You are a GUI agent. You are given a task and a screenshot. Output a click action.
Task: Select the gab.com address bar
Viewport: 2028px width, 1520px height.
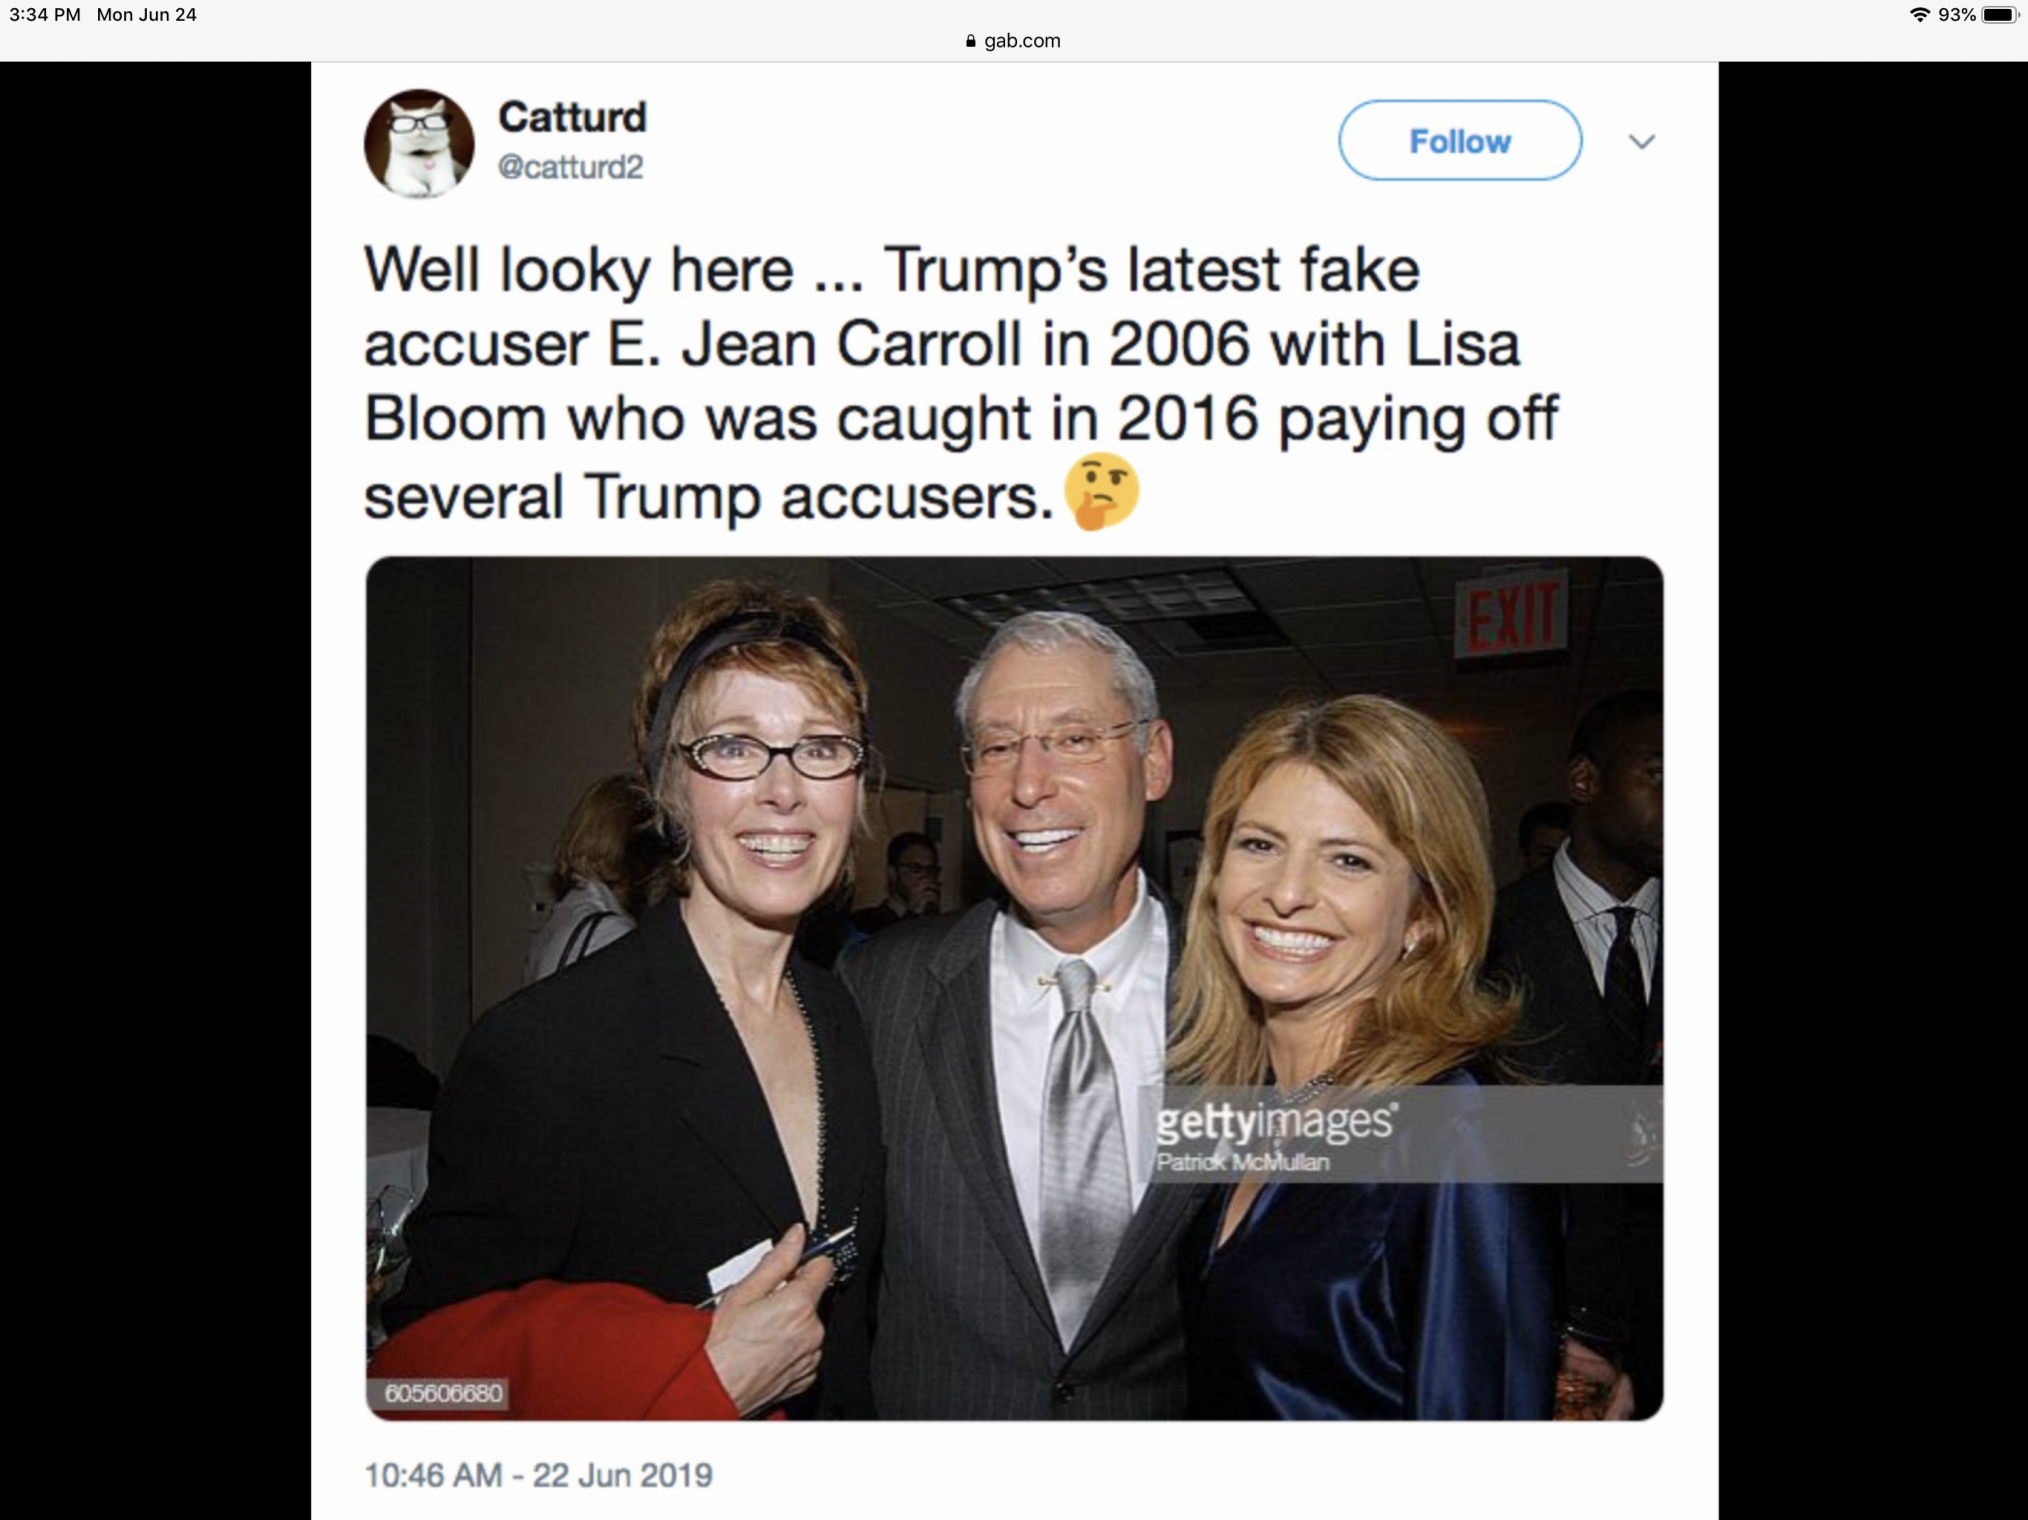1014,41
